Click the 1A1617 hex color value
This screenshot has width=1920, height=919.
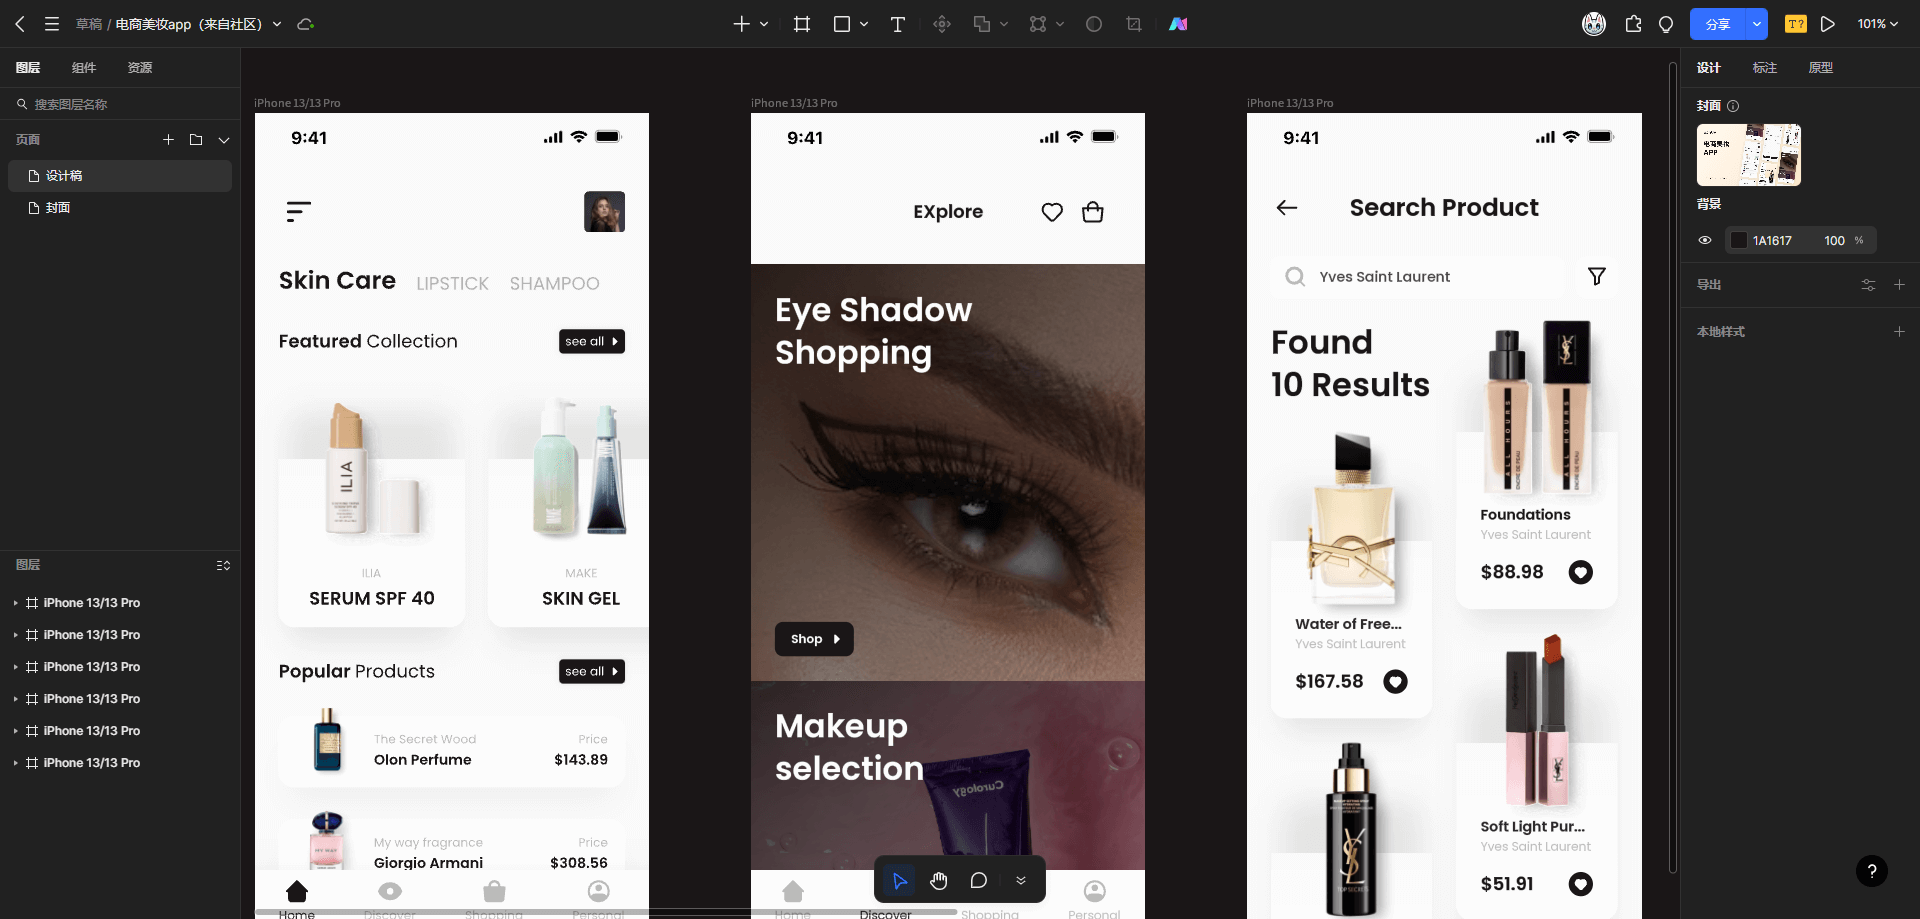pos(1772,240)
